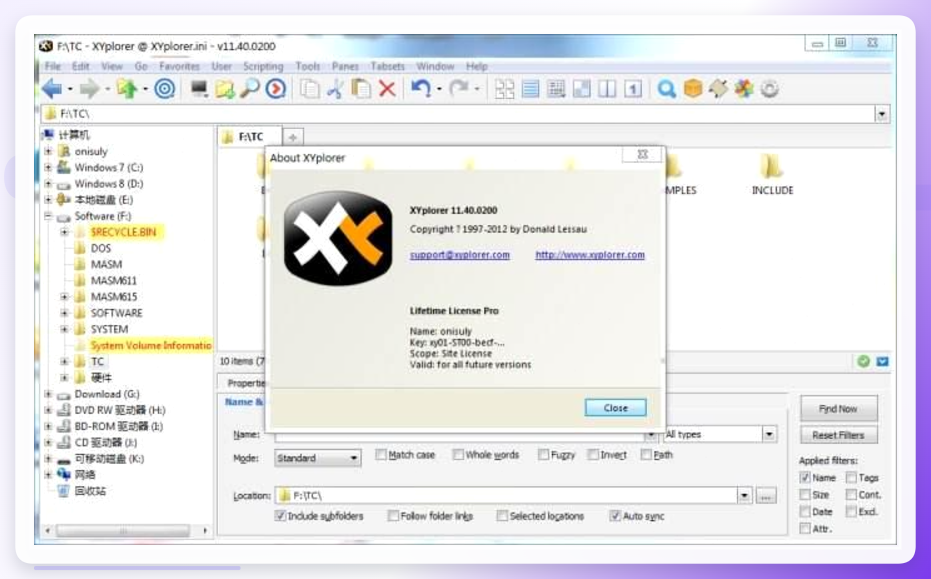Open support@xyplorer.com email link

460,255
